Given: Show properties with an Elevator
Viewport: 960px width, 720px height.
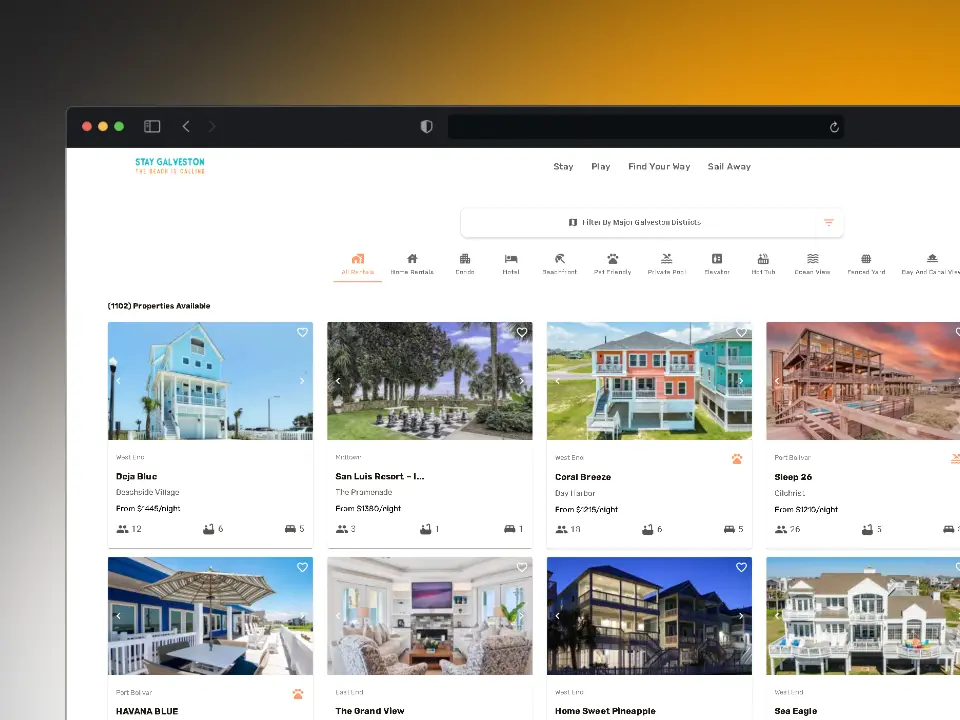Looking at the screenshot, I should [x=717, y=264].
